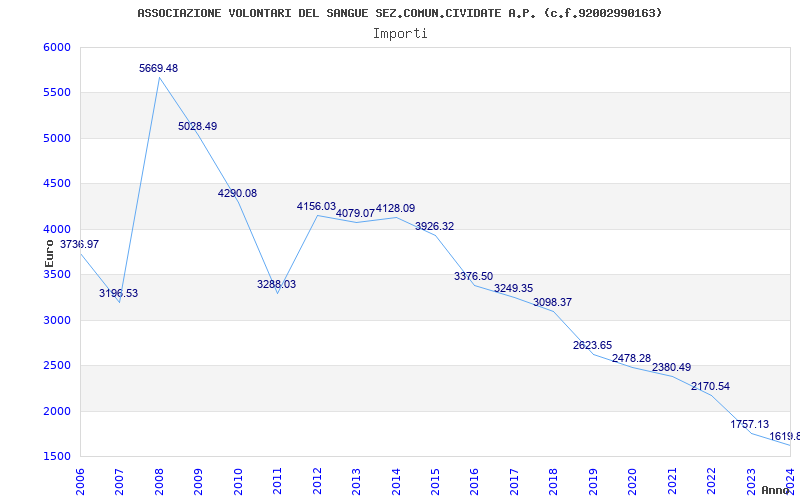Select the data label 4156.03

(316, 207)
